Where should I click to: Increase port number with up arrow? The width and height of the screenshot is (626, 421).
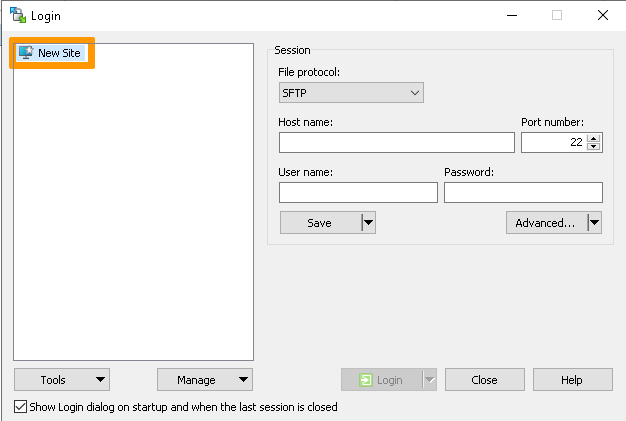594,138
